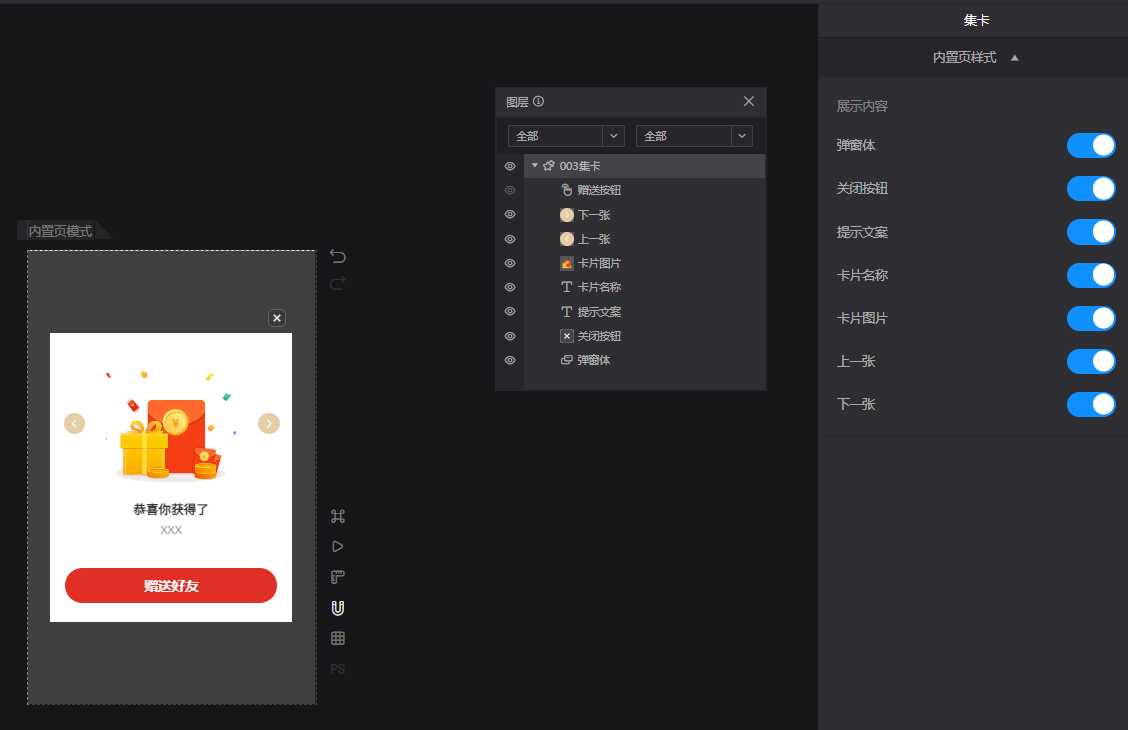Select the 内置页模式 tab
Viewport: 1128px width, 730px height.
(60, 231)
